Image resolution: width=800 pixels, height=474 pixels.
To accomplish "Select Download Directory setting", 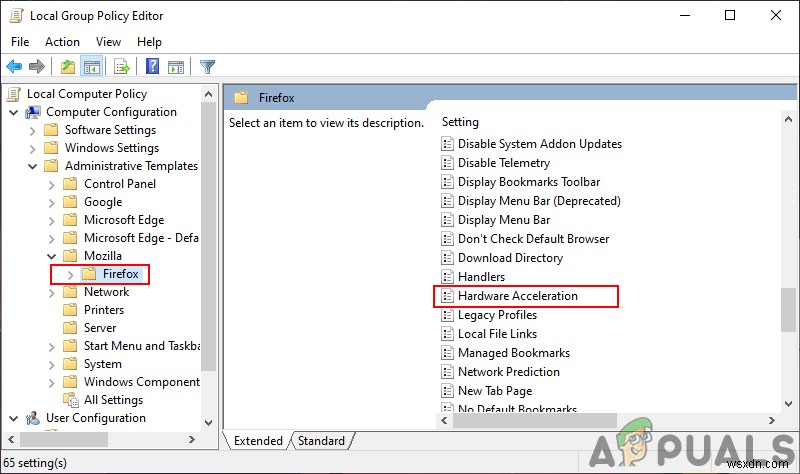I will (510, 258).
